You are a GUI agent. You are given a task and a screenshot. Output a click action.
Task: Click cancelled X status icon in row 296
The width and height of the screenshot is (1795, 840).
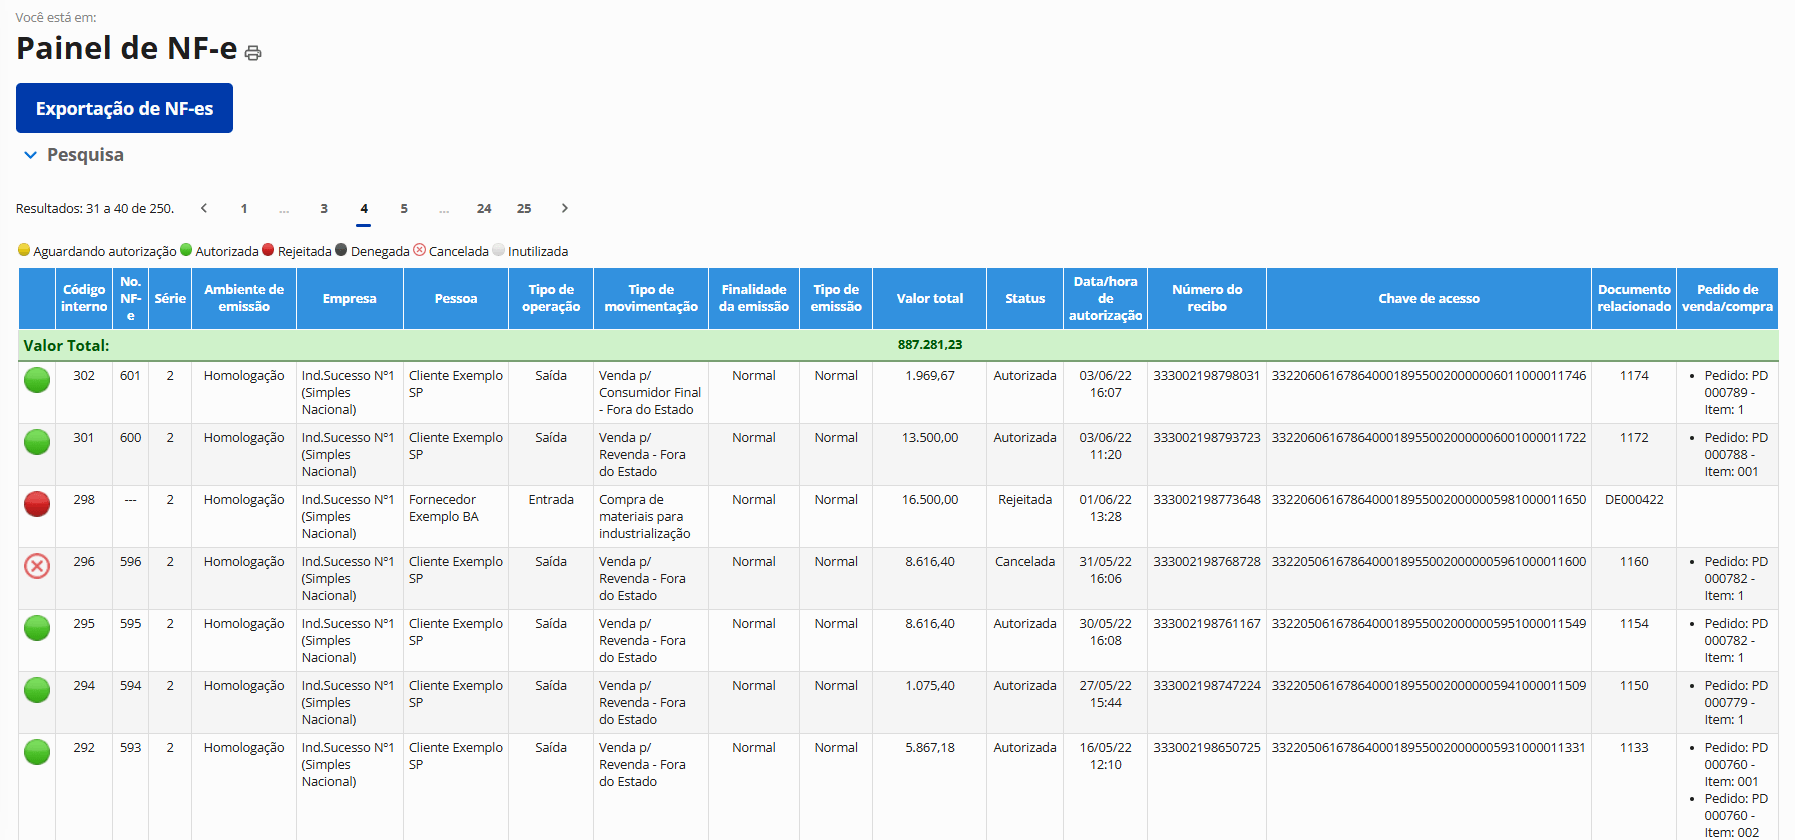[37, 566]
